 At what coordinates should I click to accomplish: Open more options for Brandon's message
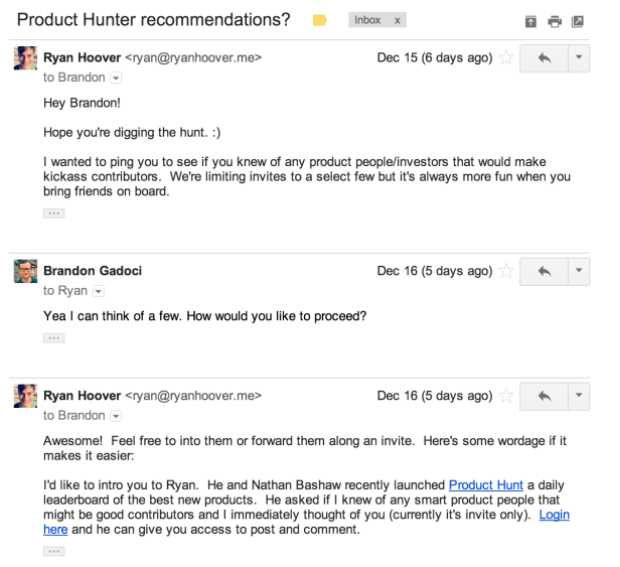click(579, 272)
